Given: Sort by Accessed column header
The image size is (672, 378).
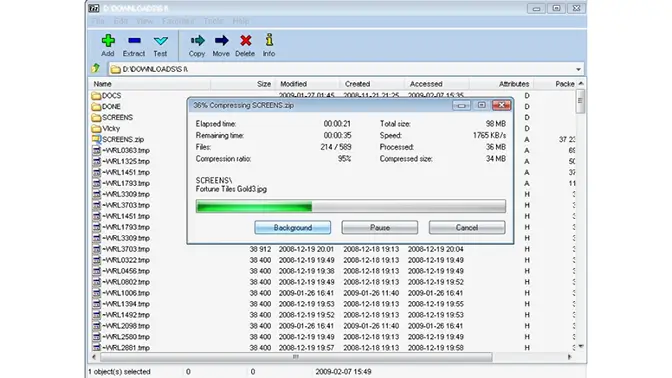Looking at the screenshot, I should (436, 84).
